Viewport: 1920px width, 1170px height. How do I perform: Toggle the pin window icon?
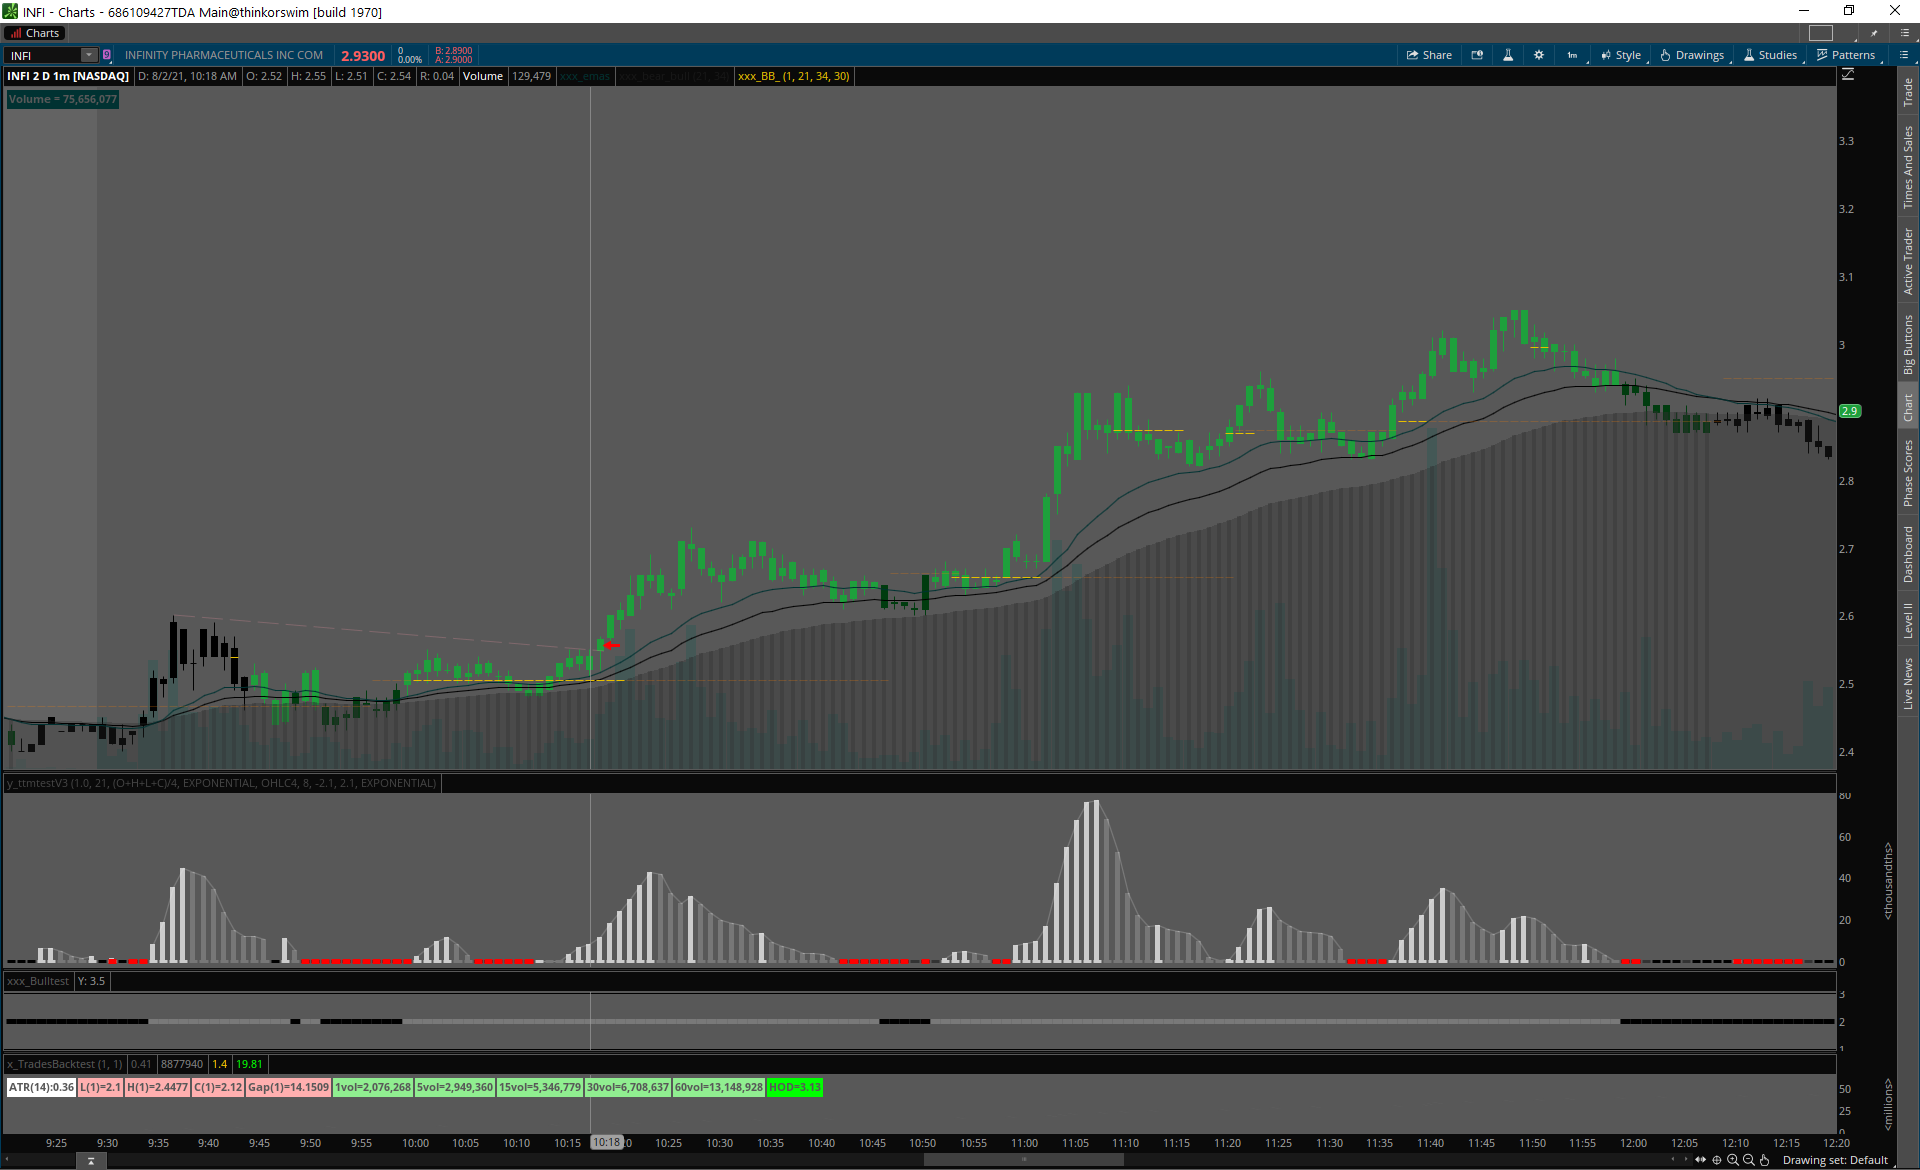(1874, 33)
